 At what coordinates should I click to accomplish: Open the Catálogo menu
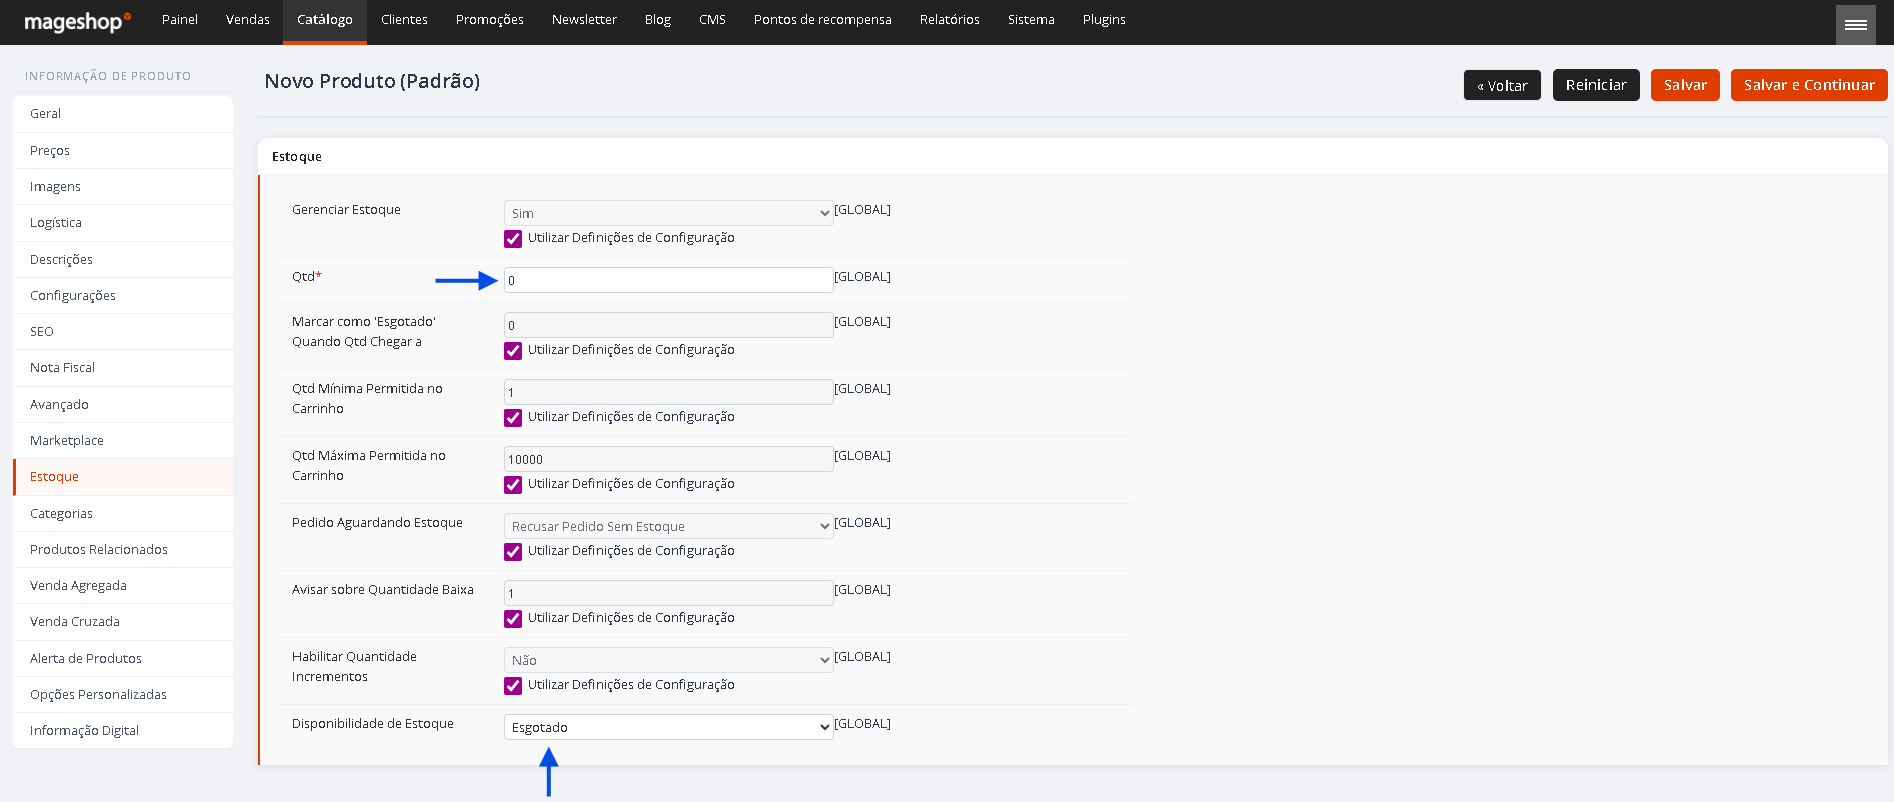[325, 20]
